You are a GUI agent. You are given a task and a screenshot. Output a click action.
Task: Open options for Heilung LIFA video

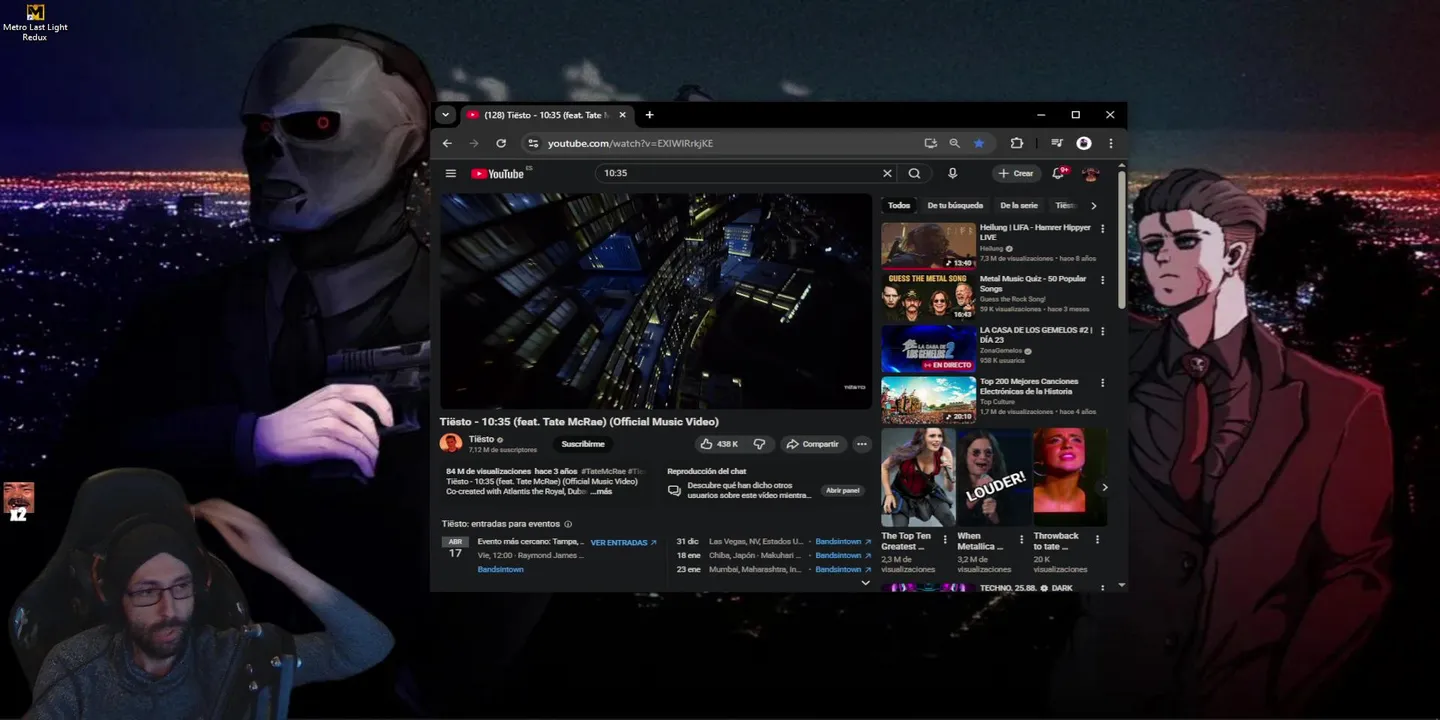click(1103, 229)
